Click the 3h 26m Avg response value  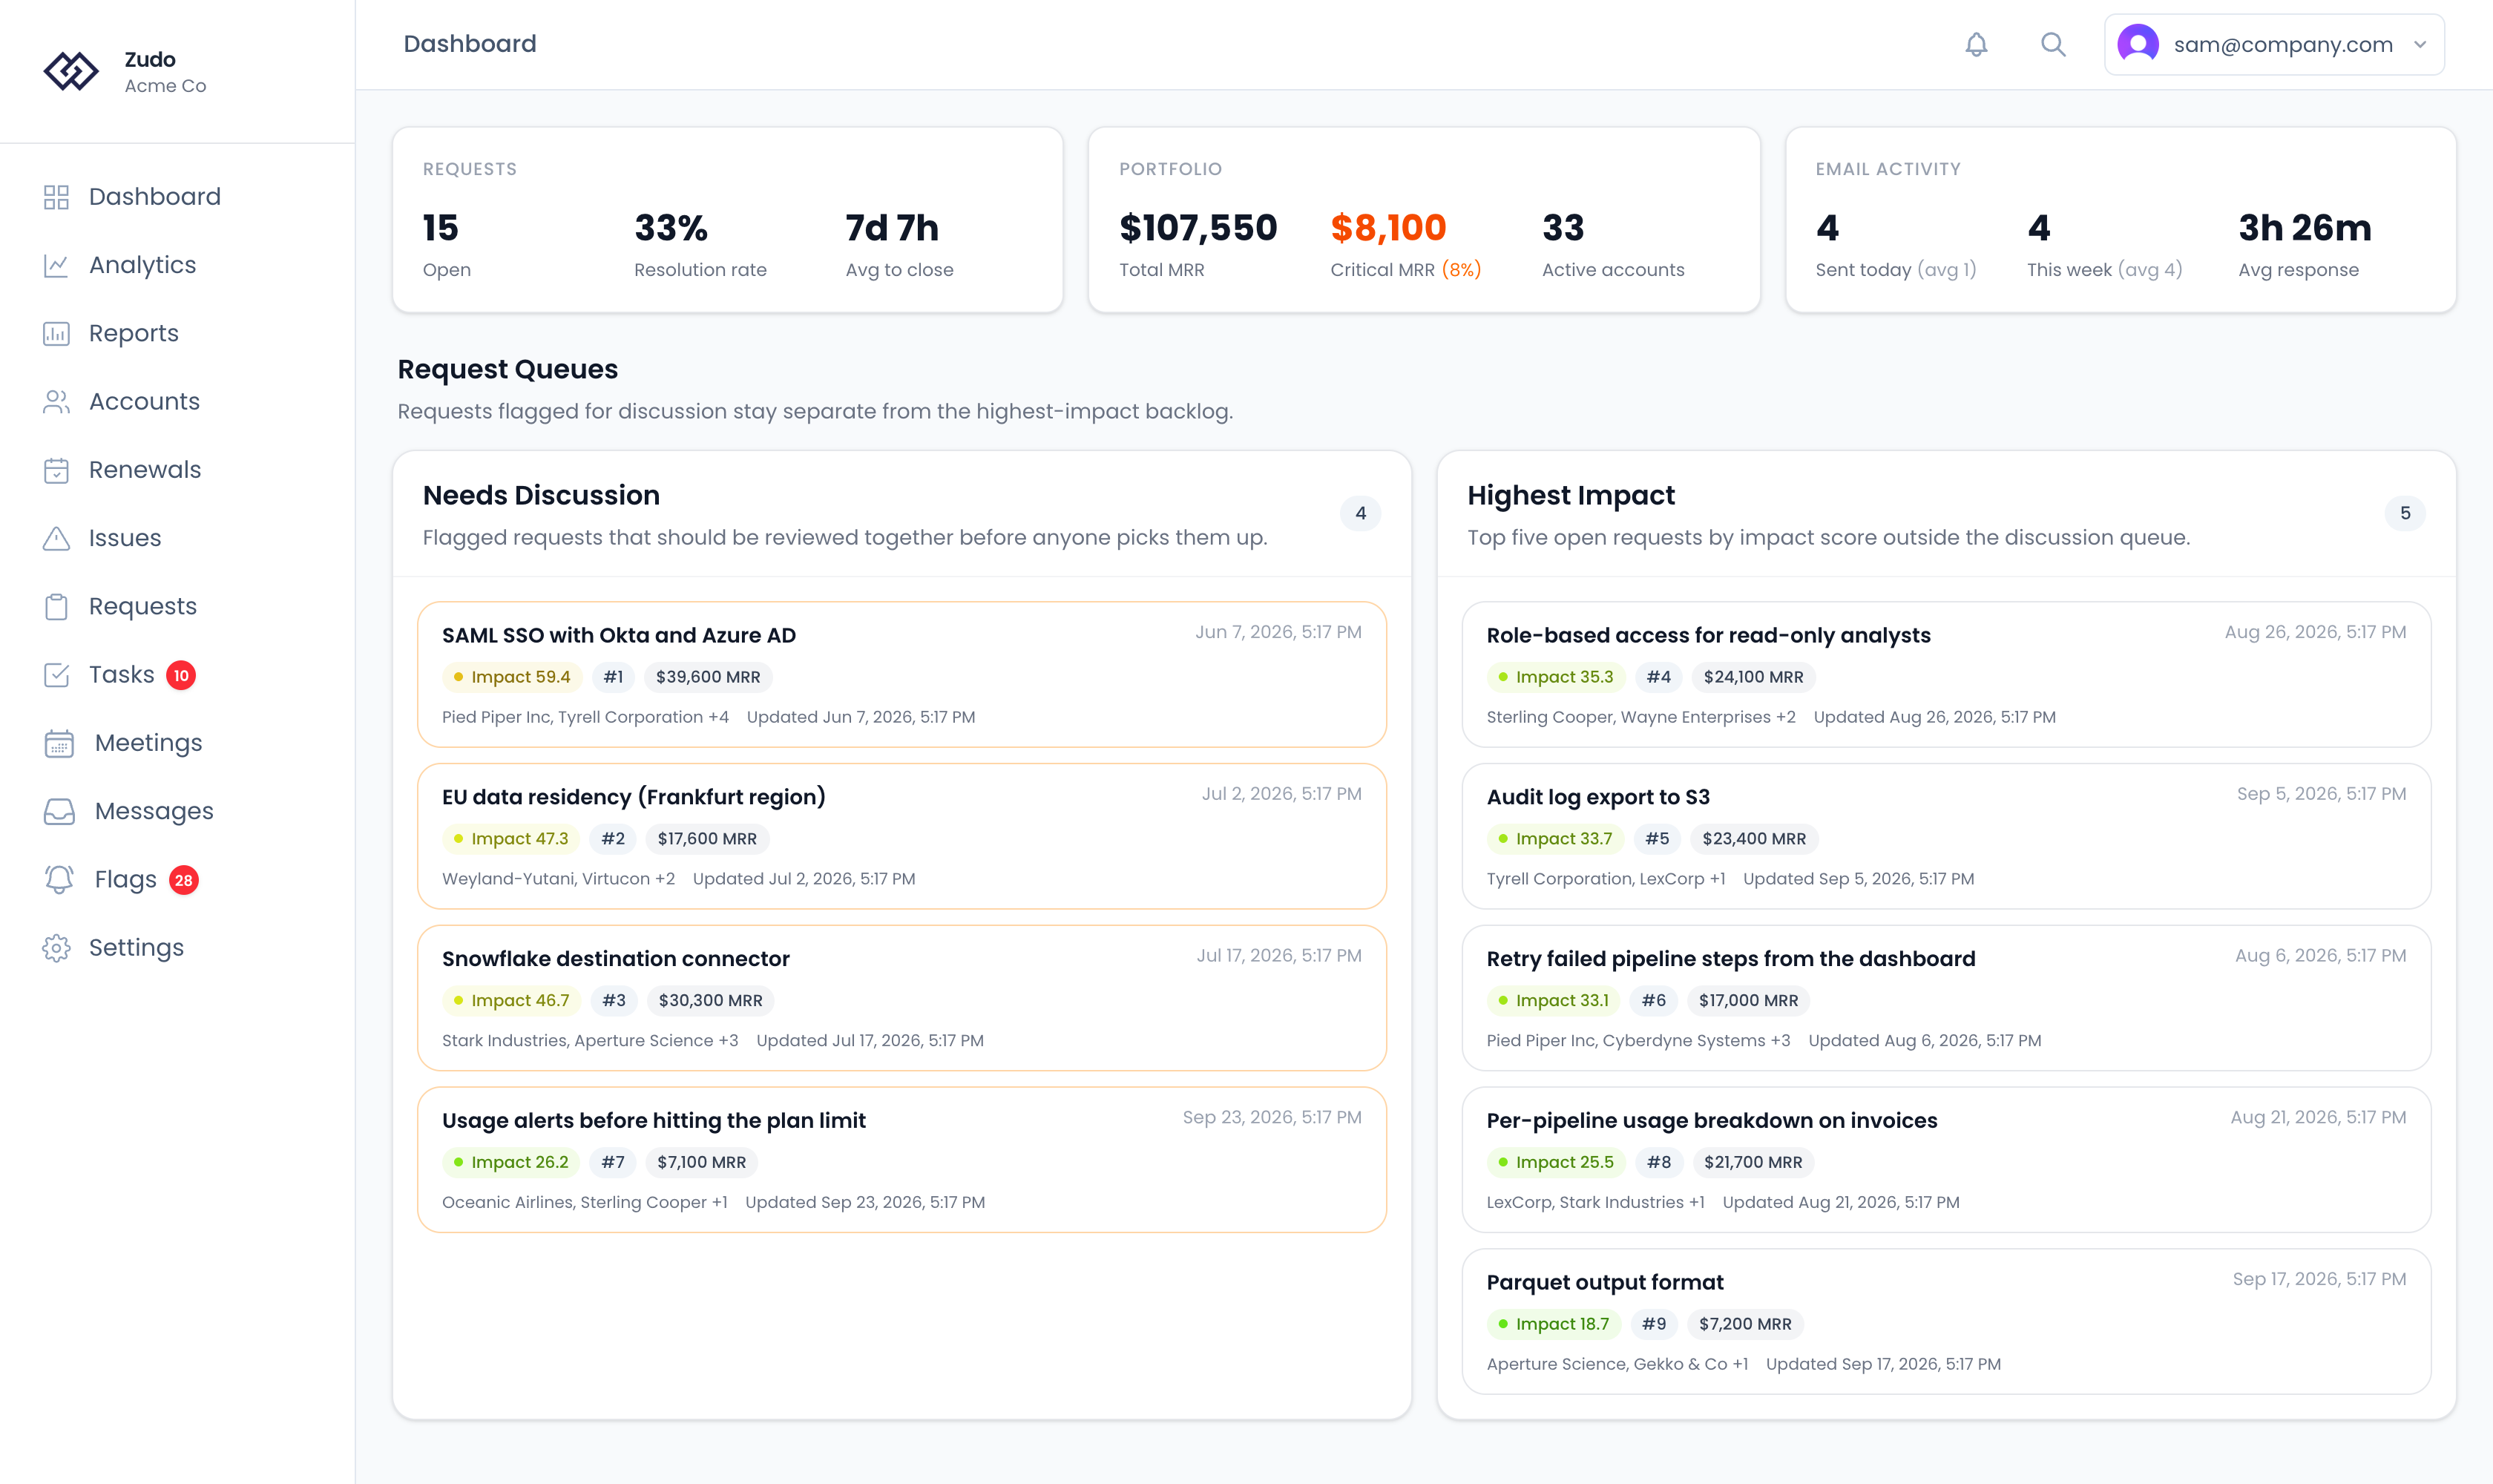click(x=2304, y=228)
